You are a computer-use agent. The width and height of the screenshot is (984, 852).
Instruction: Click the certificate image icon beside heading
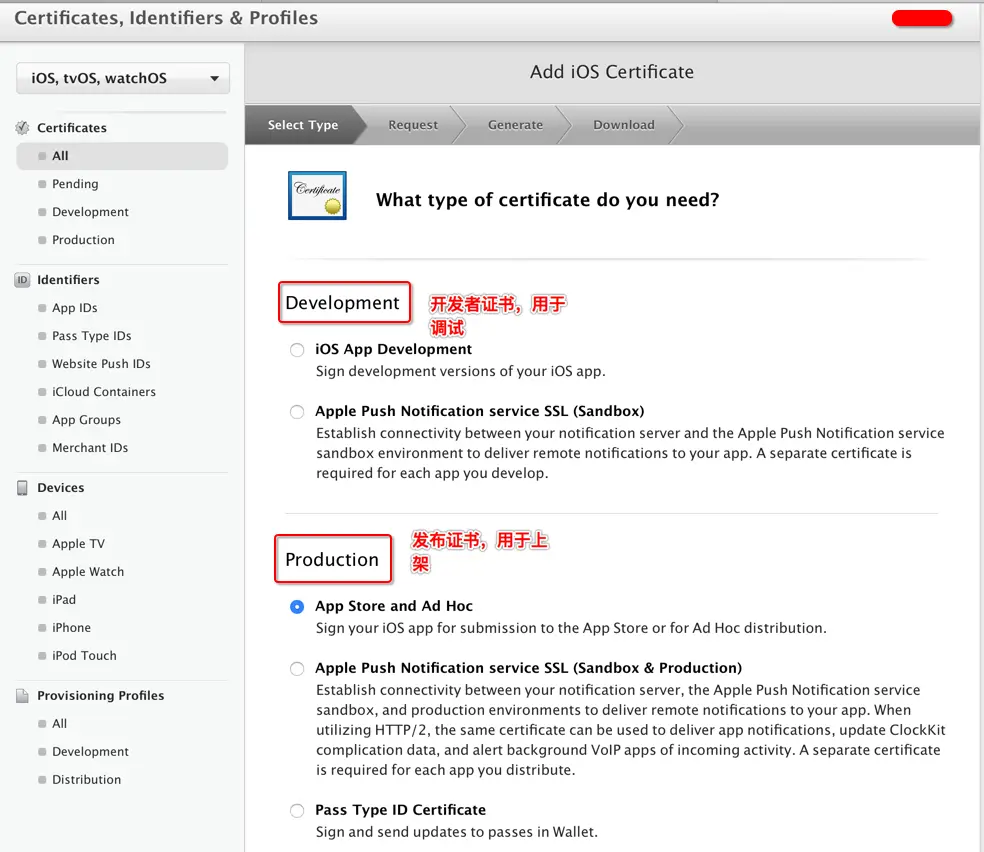pyautogui.click(x=318, y=196)
